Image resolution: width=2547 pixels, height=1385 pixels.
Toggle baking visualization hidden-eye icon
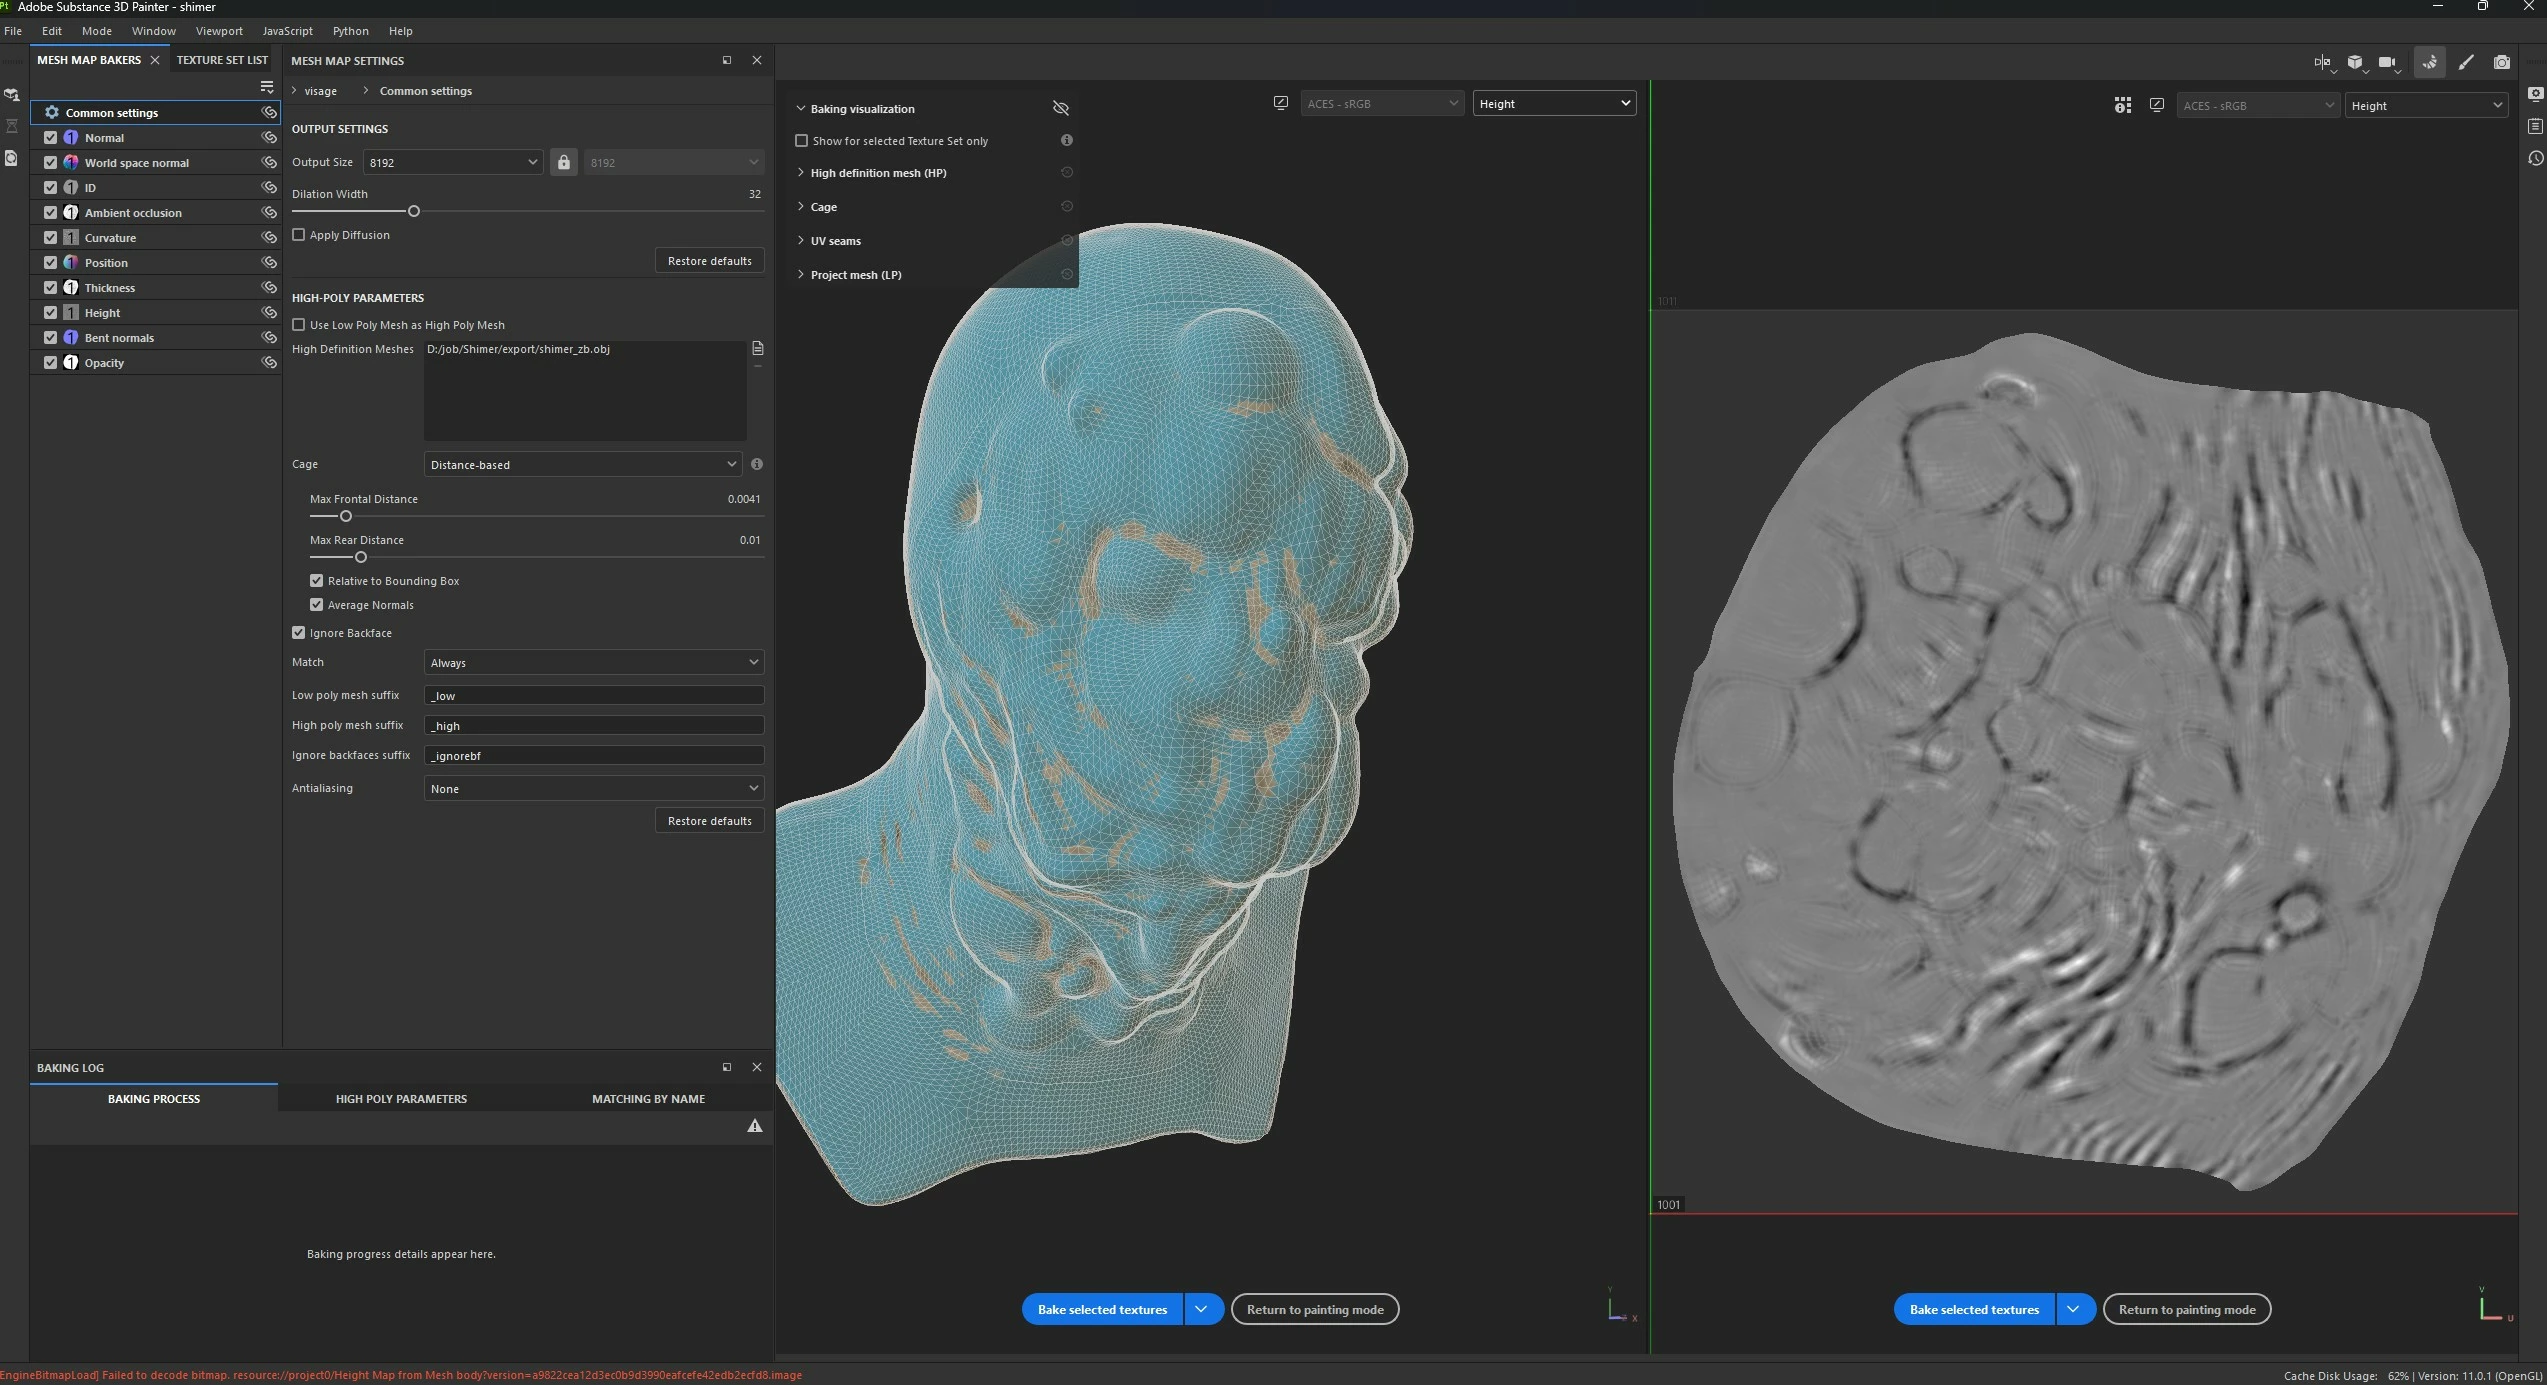tap(1061, 108)
